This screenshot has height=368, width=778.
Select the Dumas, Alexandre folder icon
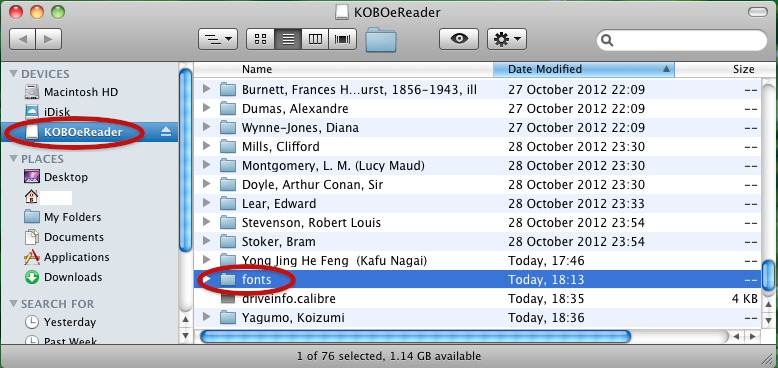click(x=228, y=109)
